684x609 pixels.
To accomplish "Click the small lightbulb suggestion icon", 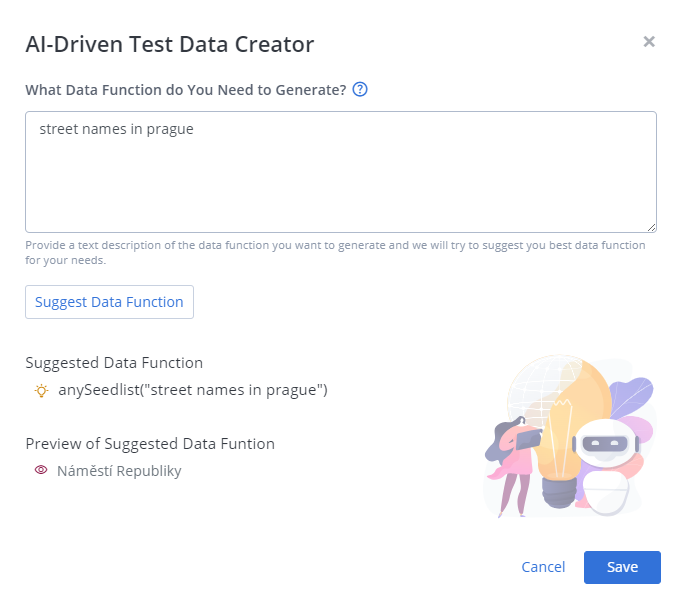I will 41,390.
